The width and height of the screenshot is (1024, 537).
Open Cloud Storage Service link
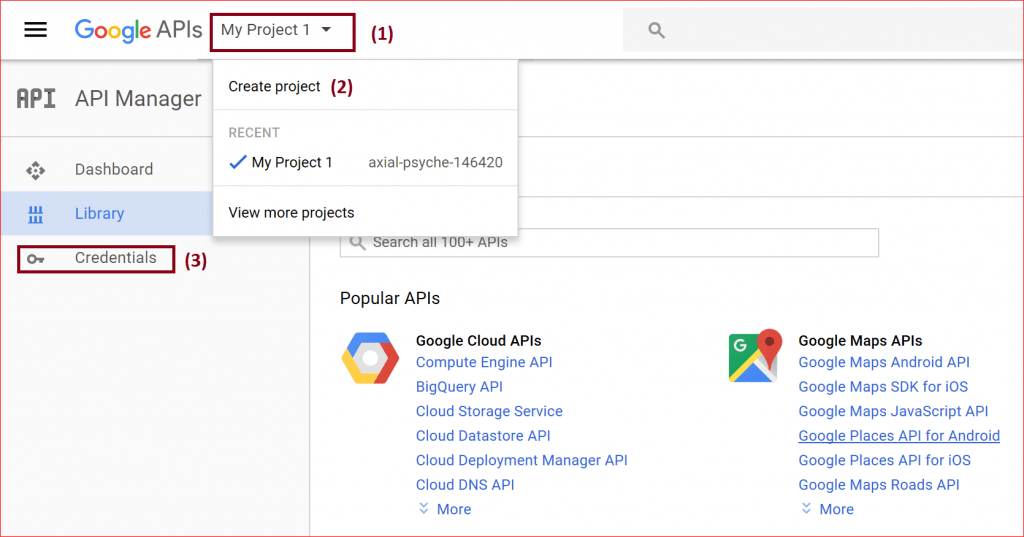[489, 411]
